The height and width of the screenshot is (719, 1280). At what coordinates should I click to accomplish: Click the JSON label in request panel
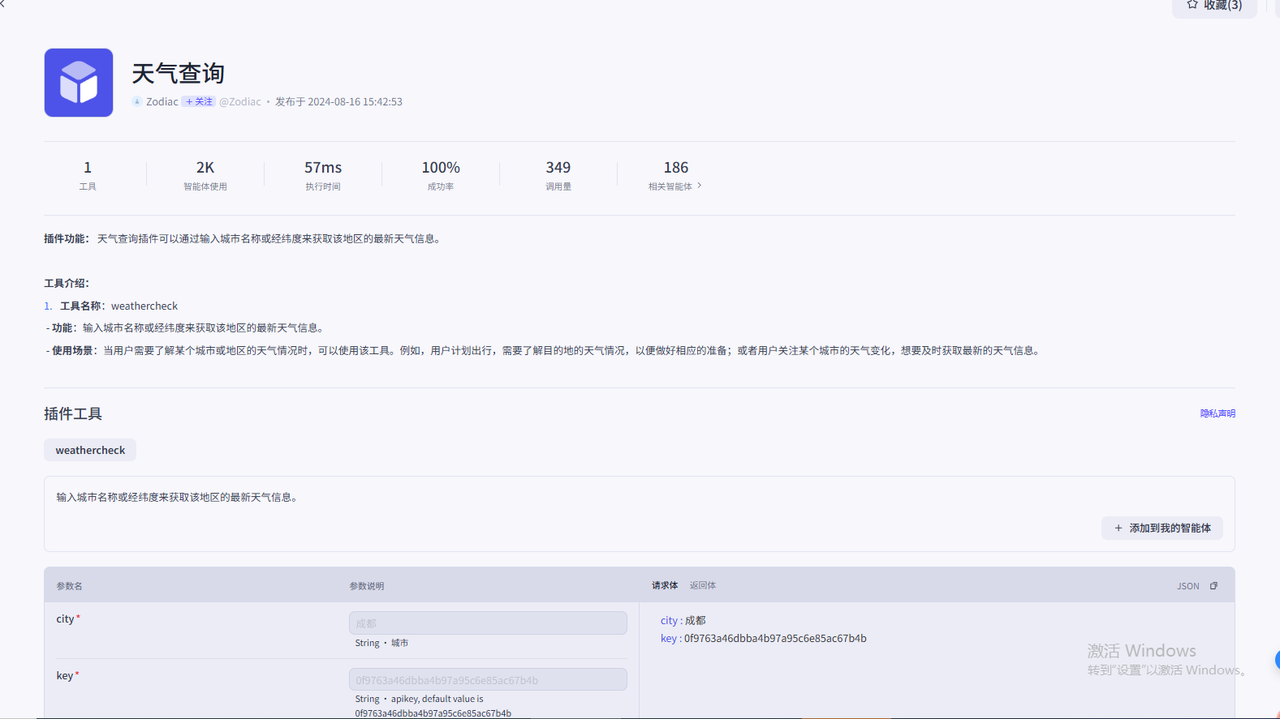click(1187, 586)
